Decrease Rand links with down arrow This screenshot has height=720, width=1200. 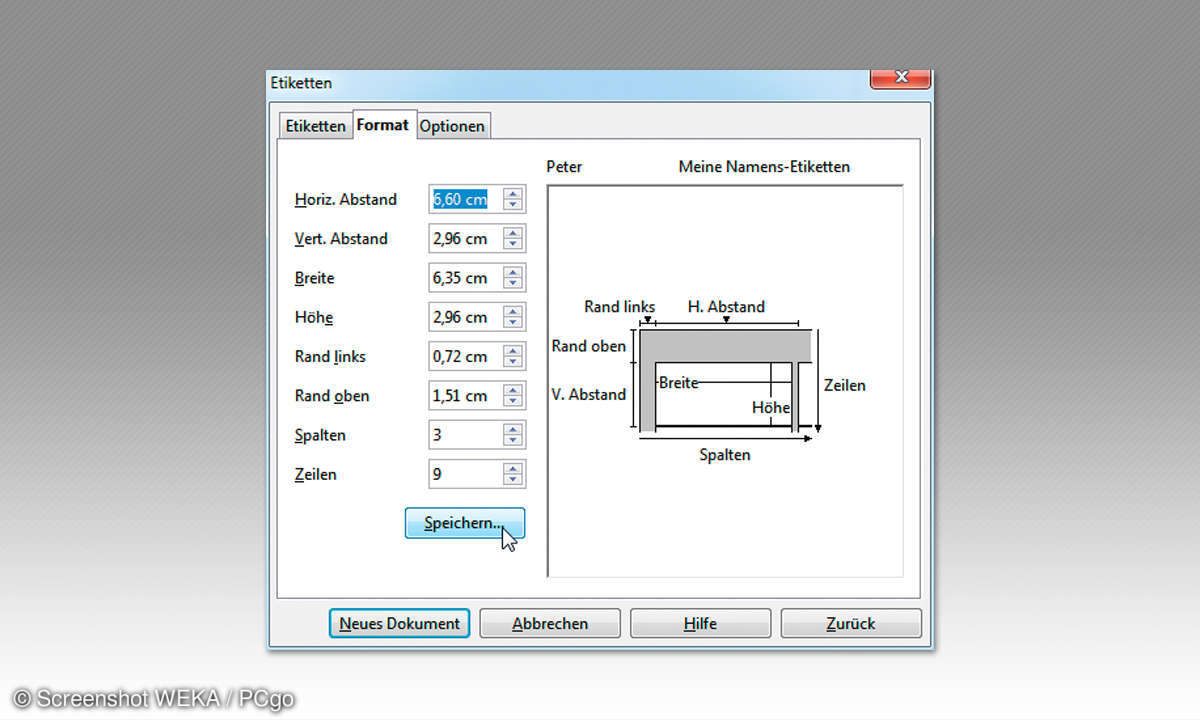(x=513, y=362)
